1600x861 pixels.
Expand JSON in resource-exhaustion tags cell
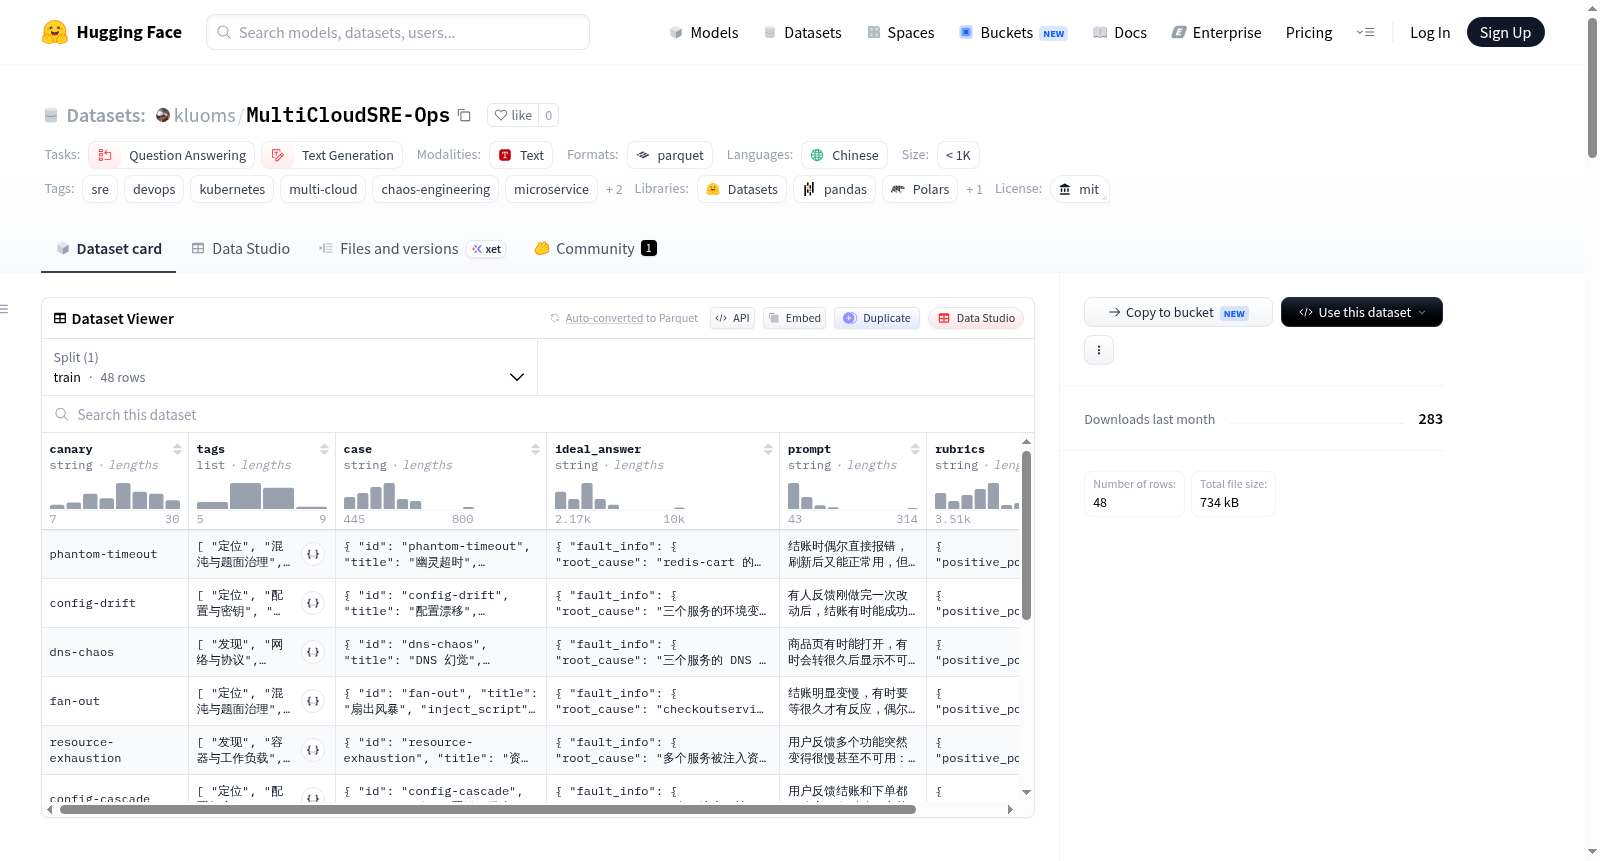(x=313, y=750)
